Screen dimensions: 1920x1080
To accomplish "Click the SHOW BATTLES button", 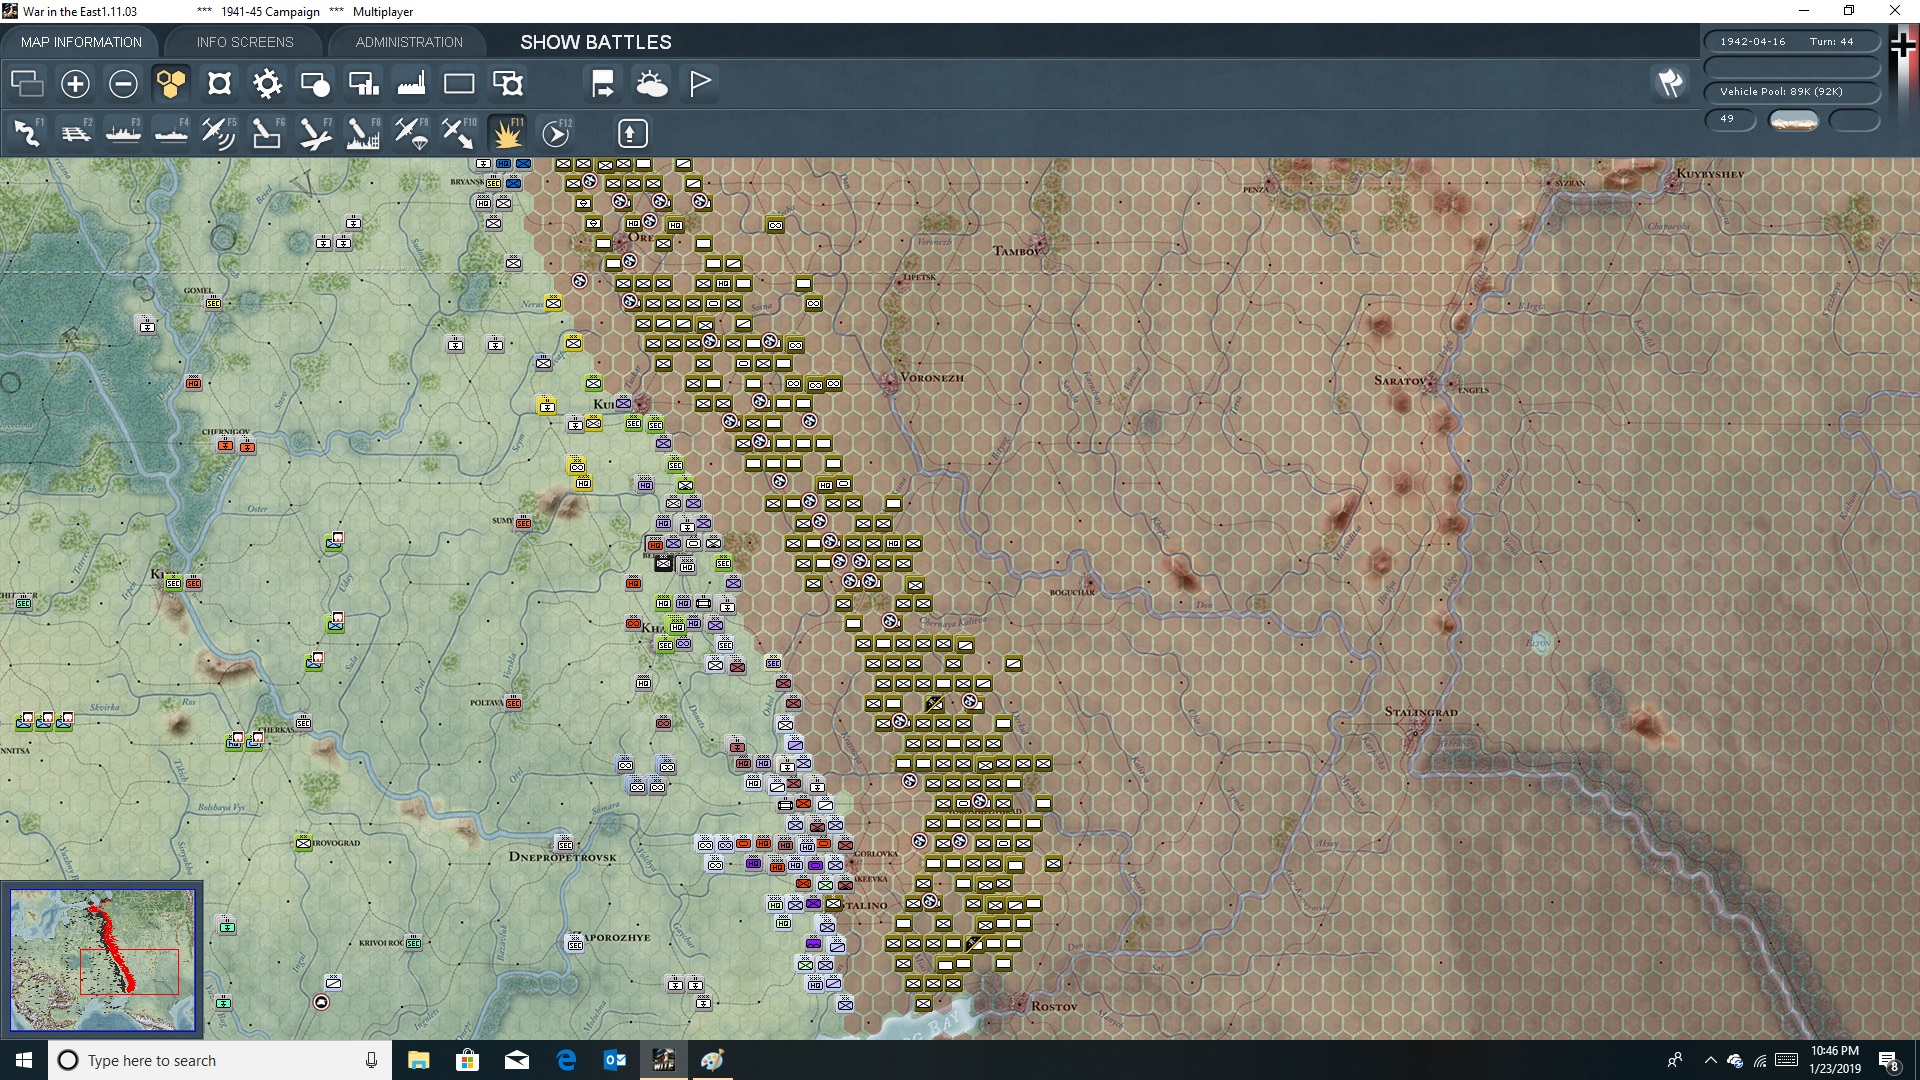I will coord(594,42).
